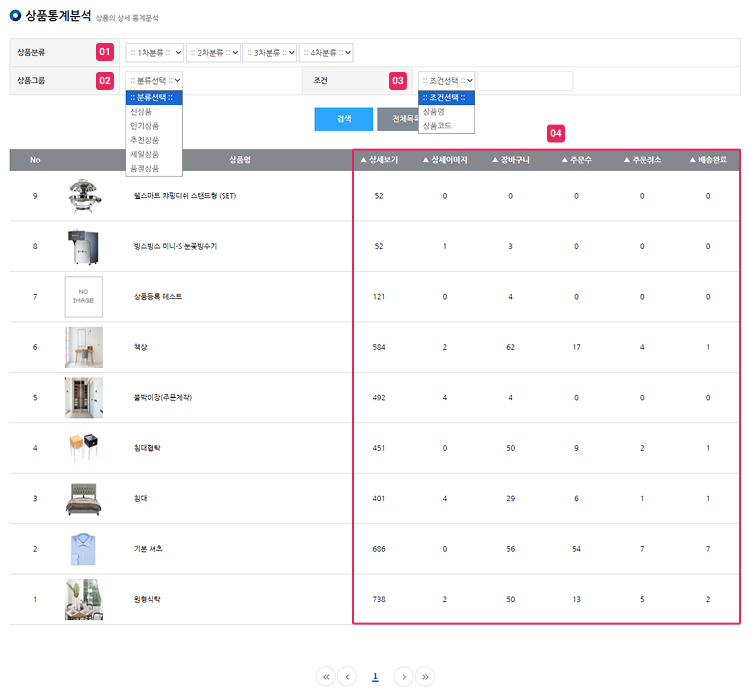The height and width of the screenshot is (696, 750).
Task: Sort by 배송완료 column
Action: point(708,160)
